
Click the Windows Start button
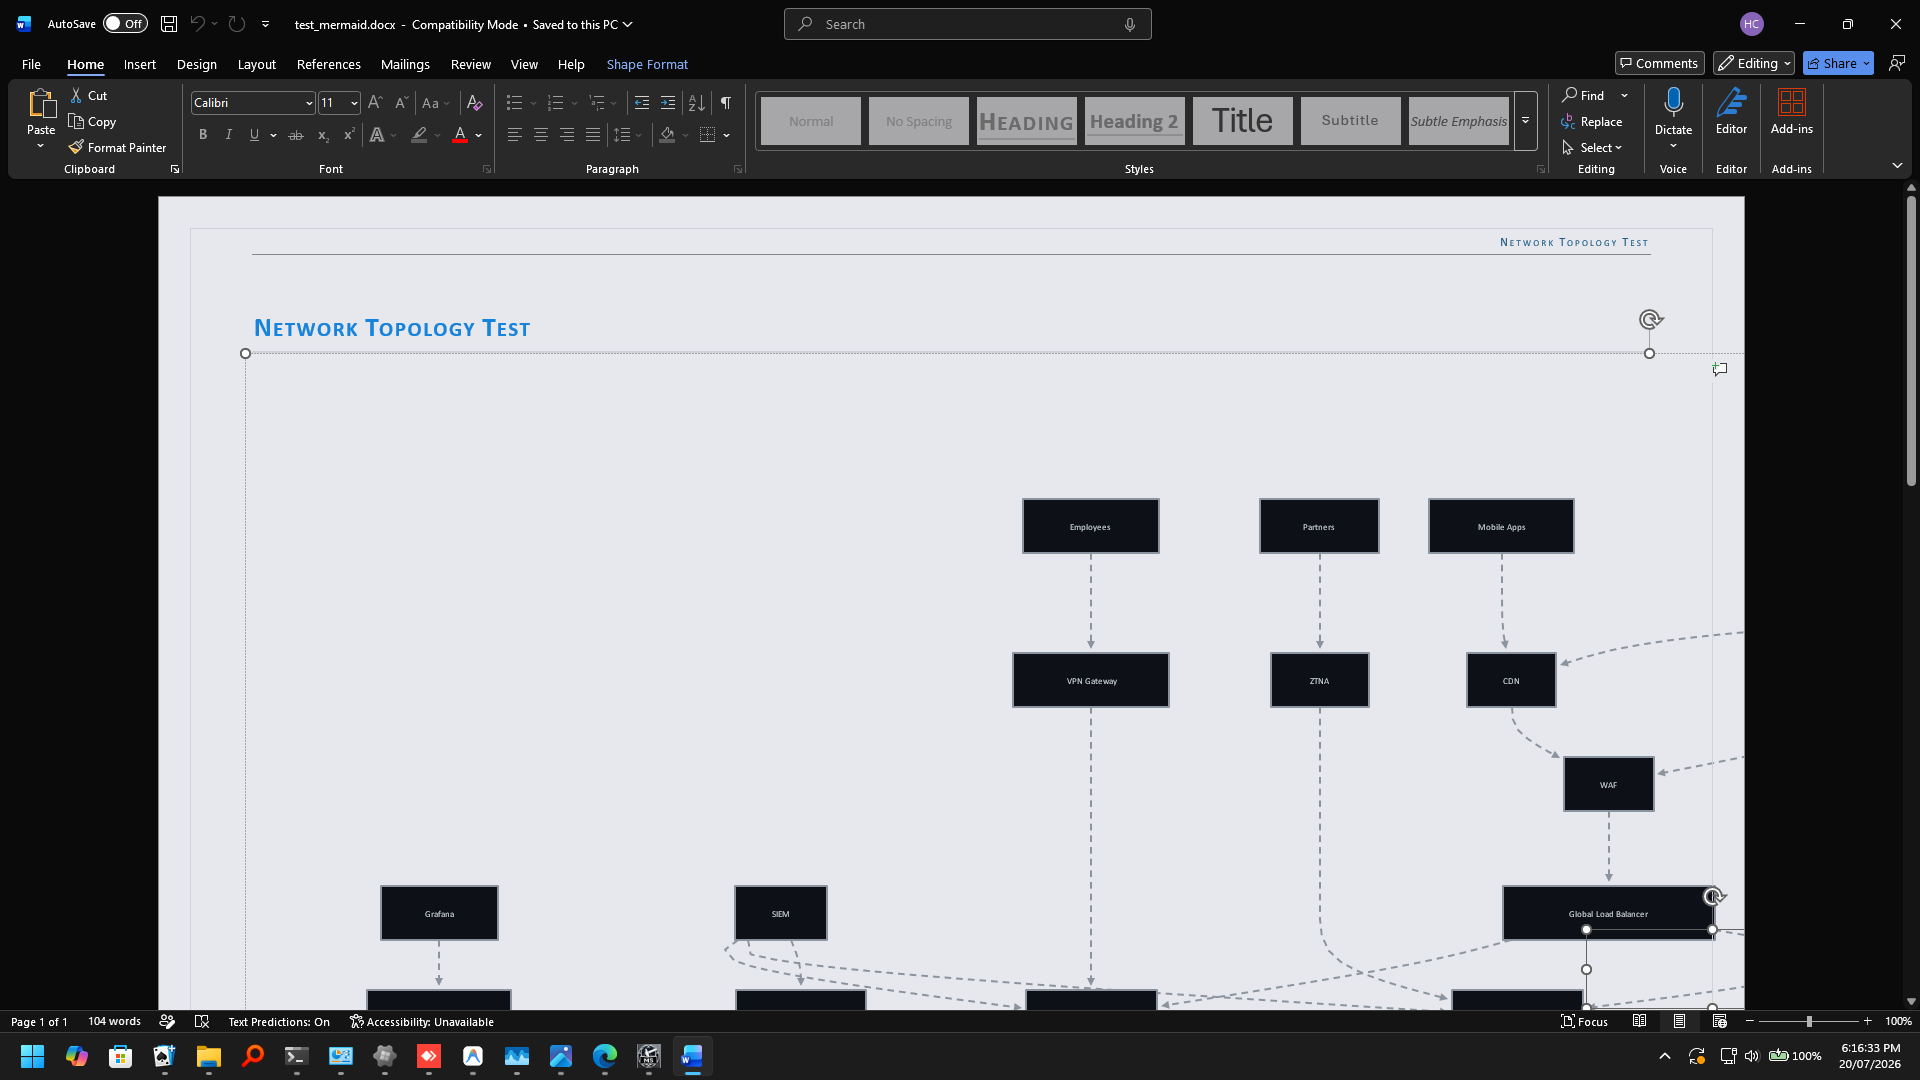(x=32, y=1056)
